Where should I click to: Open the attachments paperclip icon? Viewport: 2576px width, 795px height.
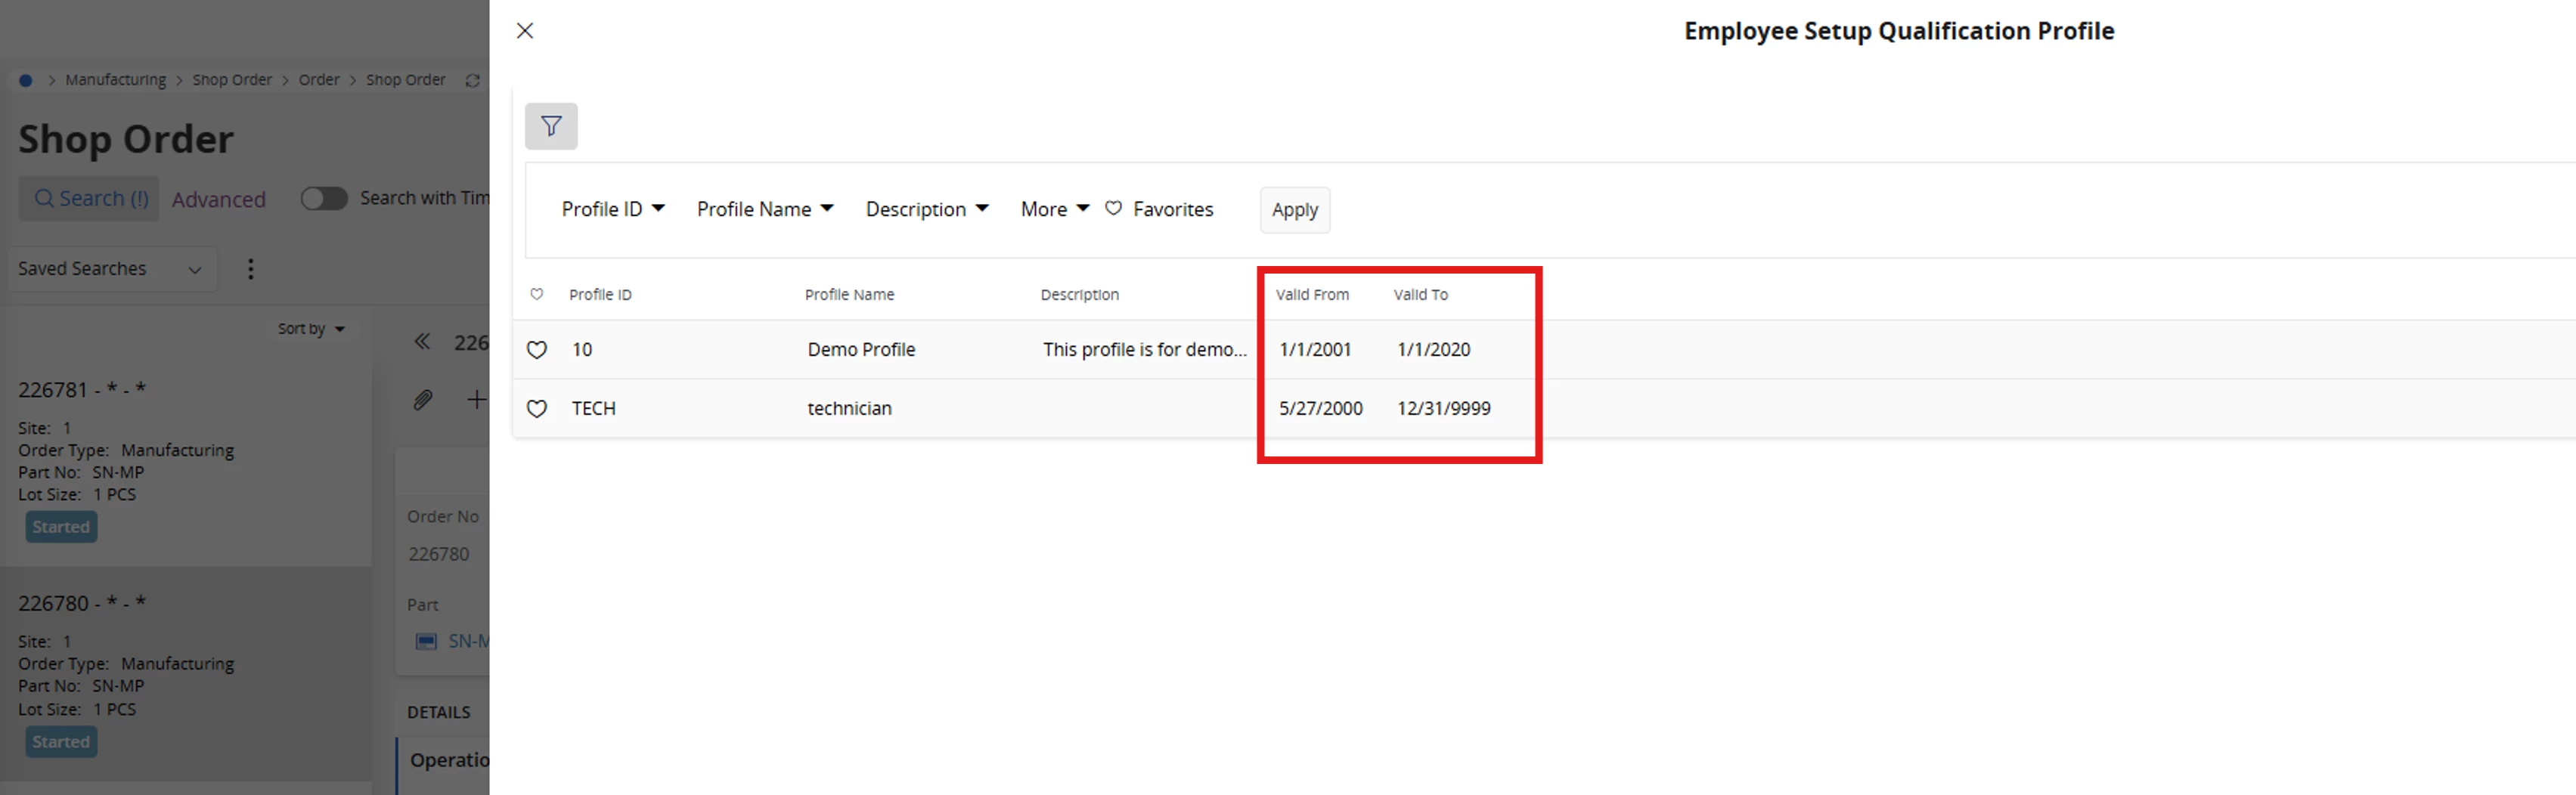423,400
